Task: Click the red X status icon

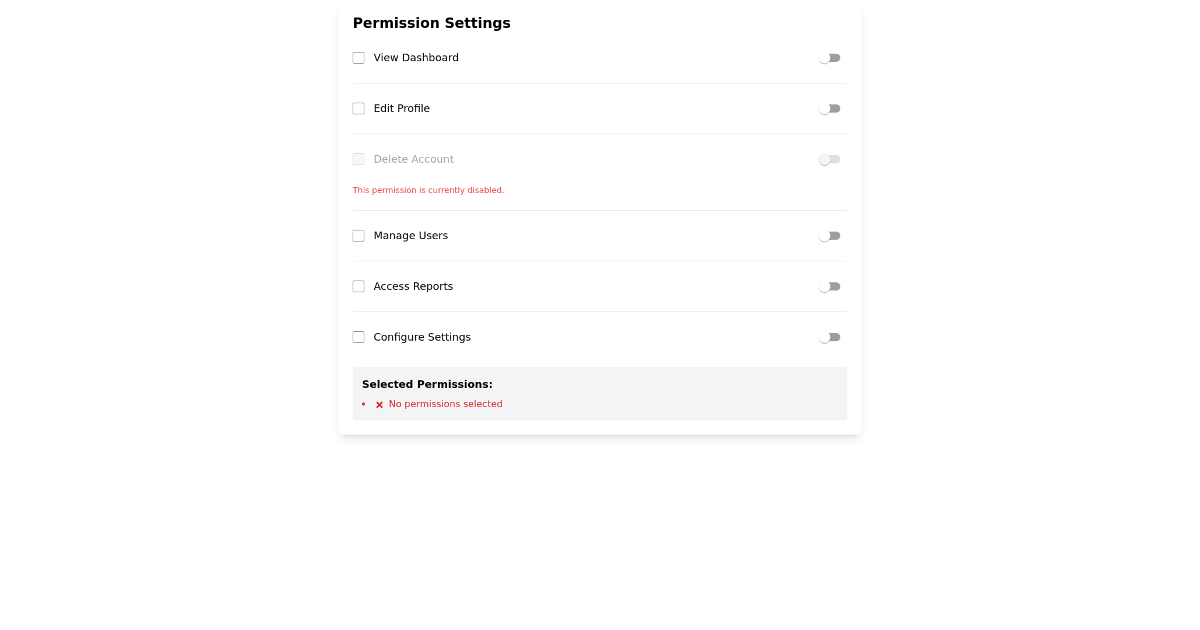Action: tap(379, 404)
